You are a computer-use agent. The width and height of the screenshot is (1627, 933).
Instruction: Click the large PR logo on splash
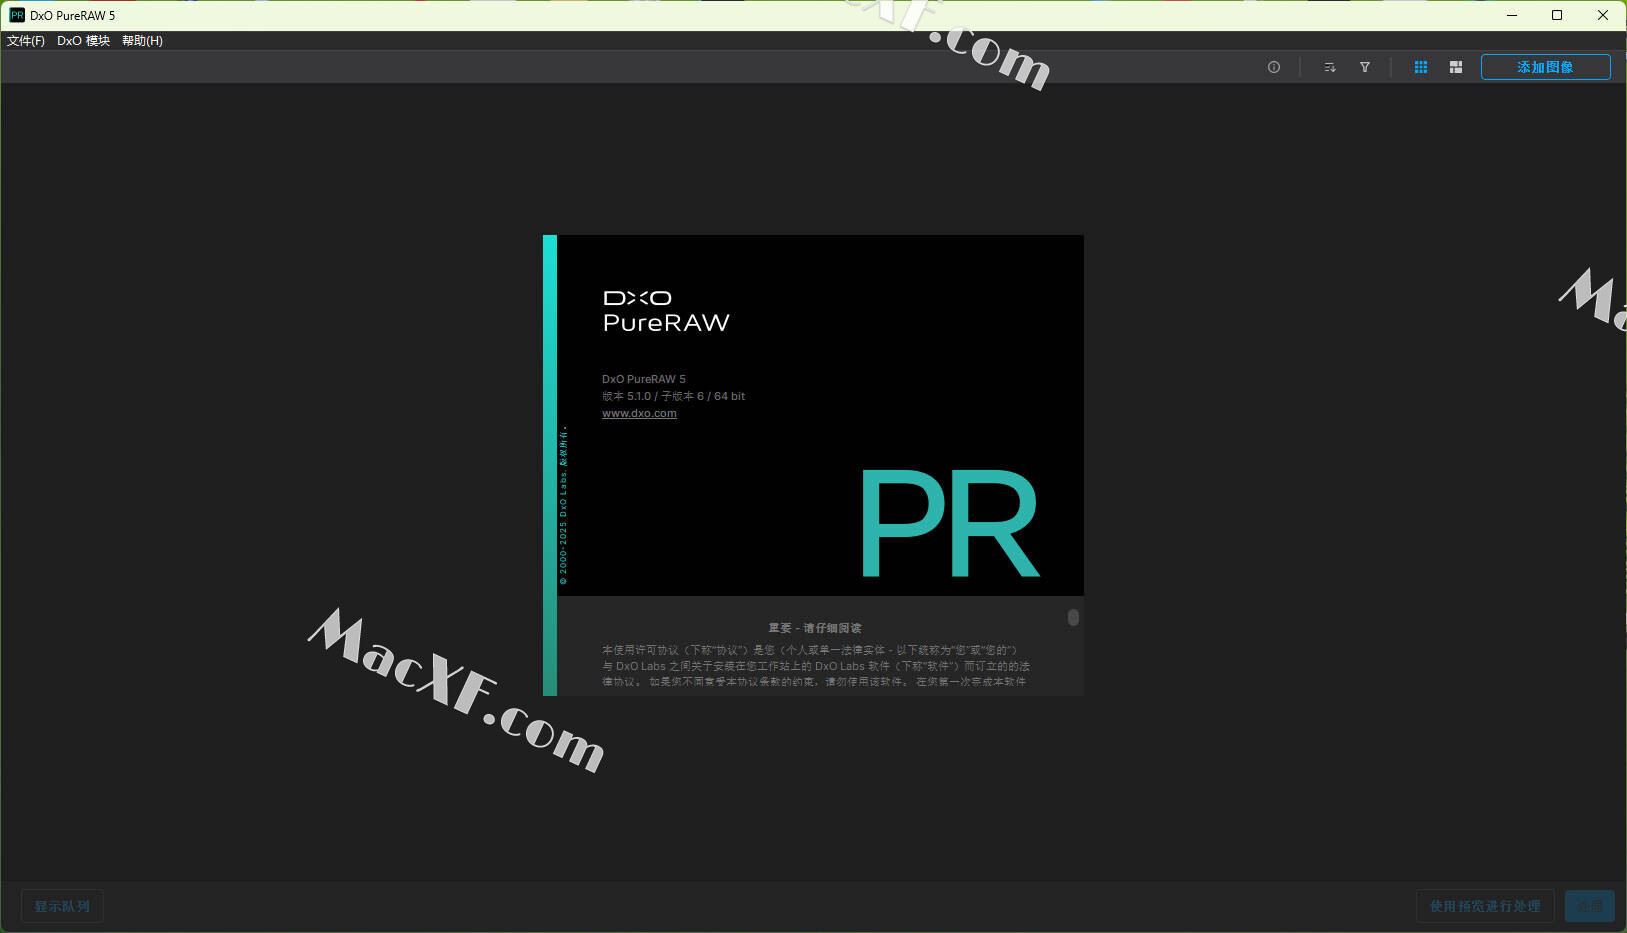pos(949,523)
